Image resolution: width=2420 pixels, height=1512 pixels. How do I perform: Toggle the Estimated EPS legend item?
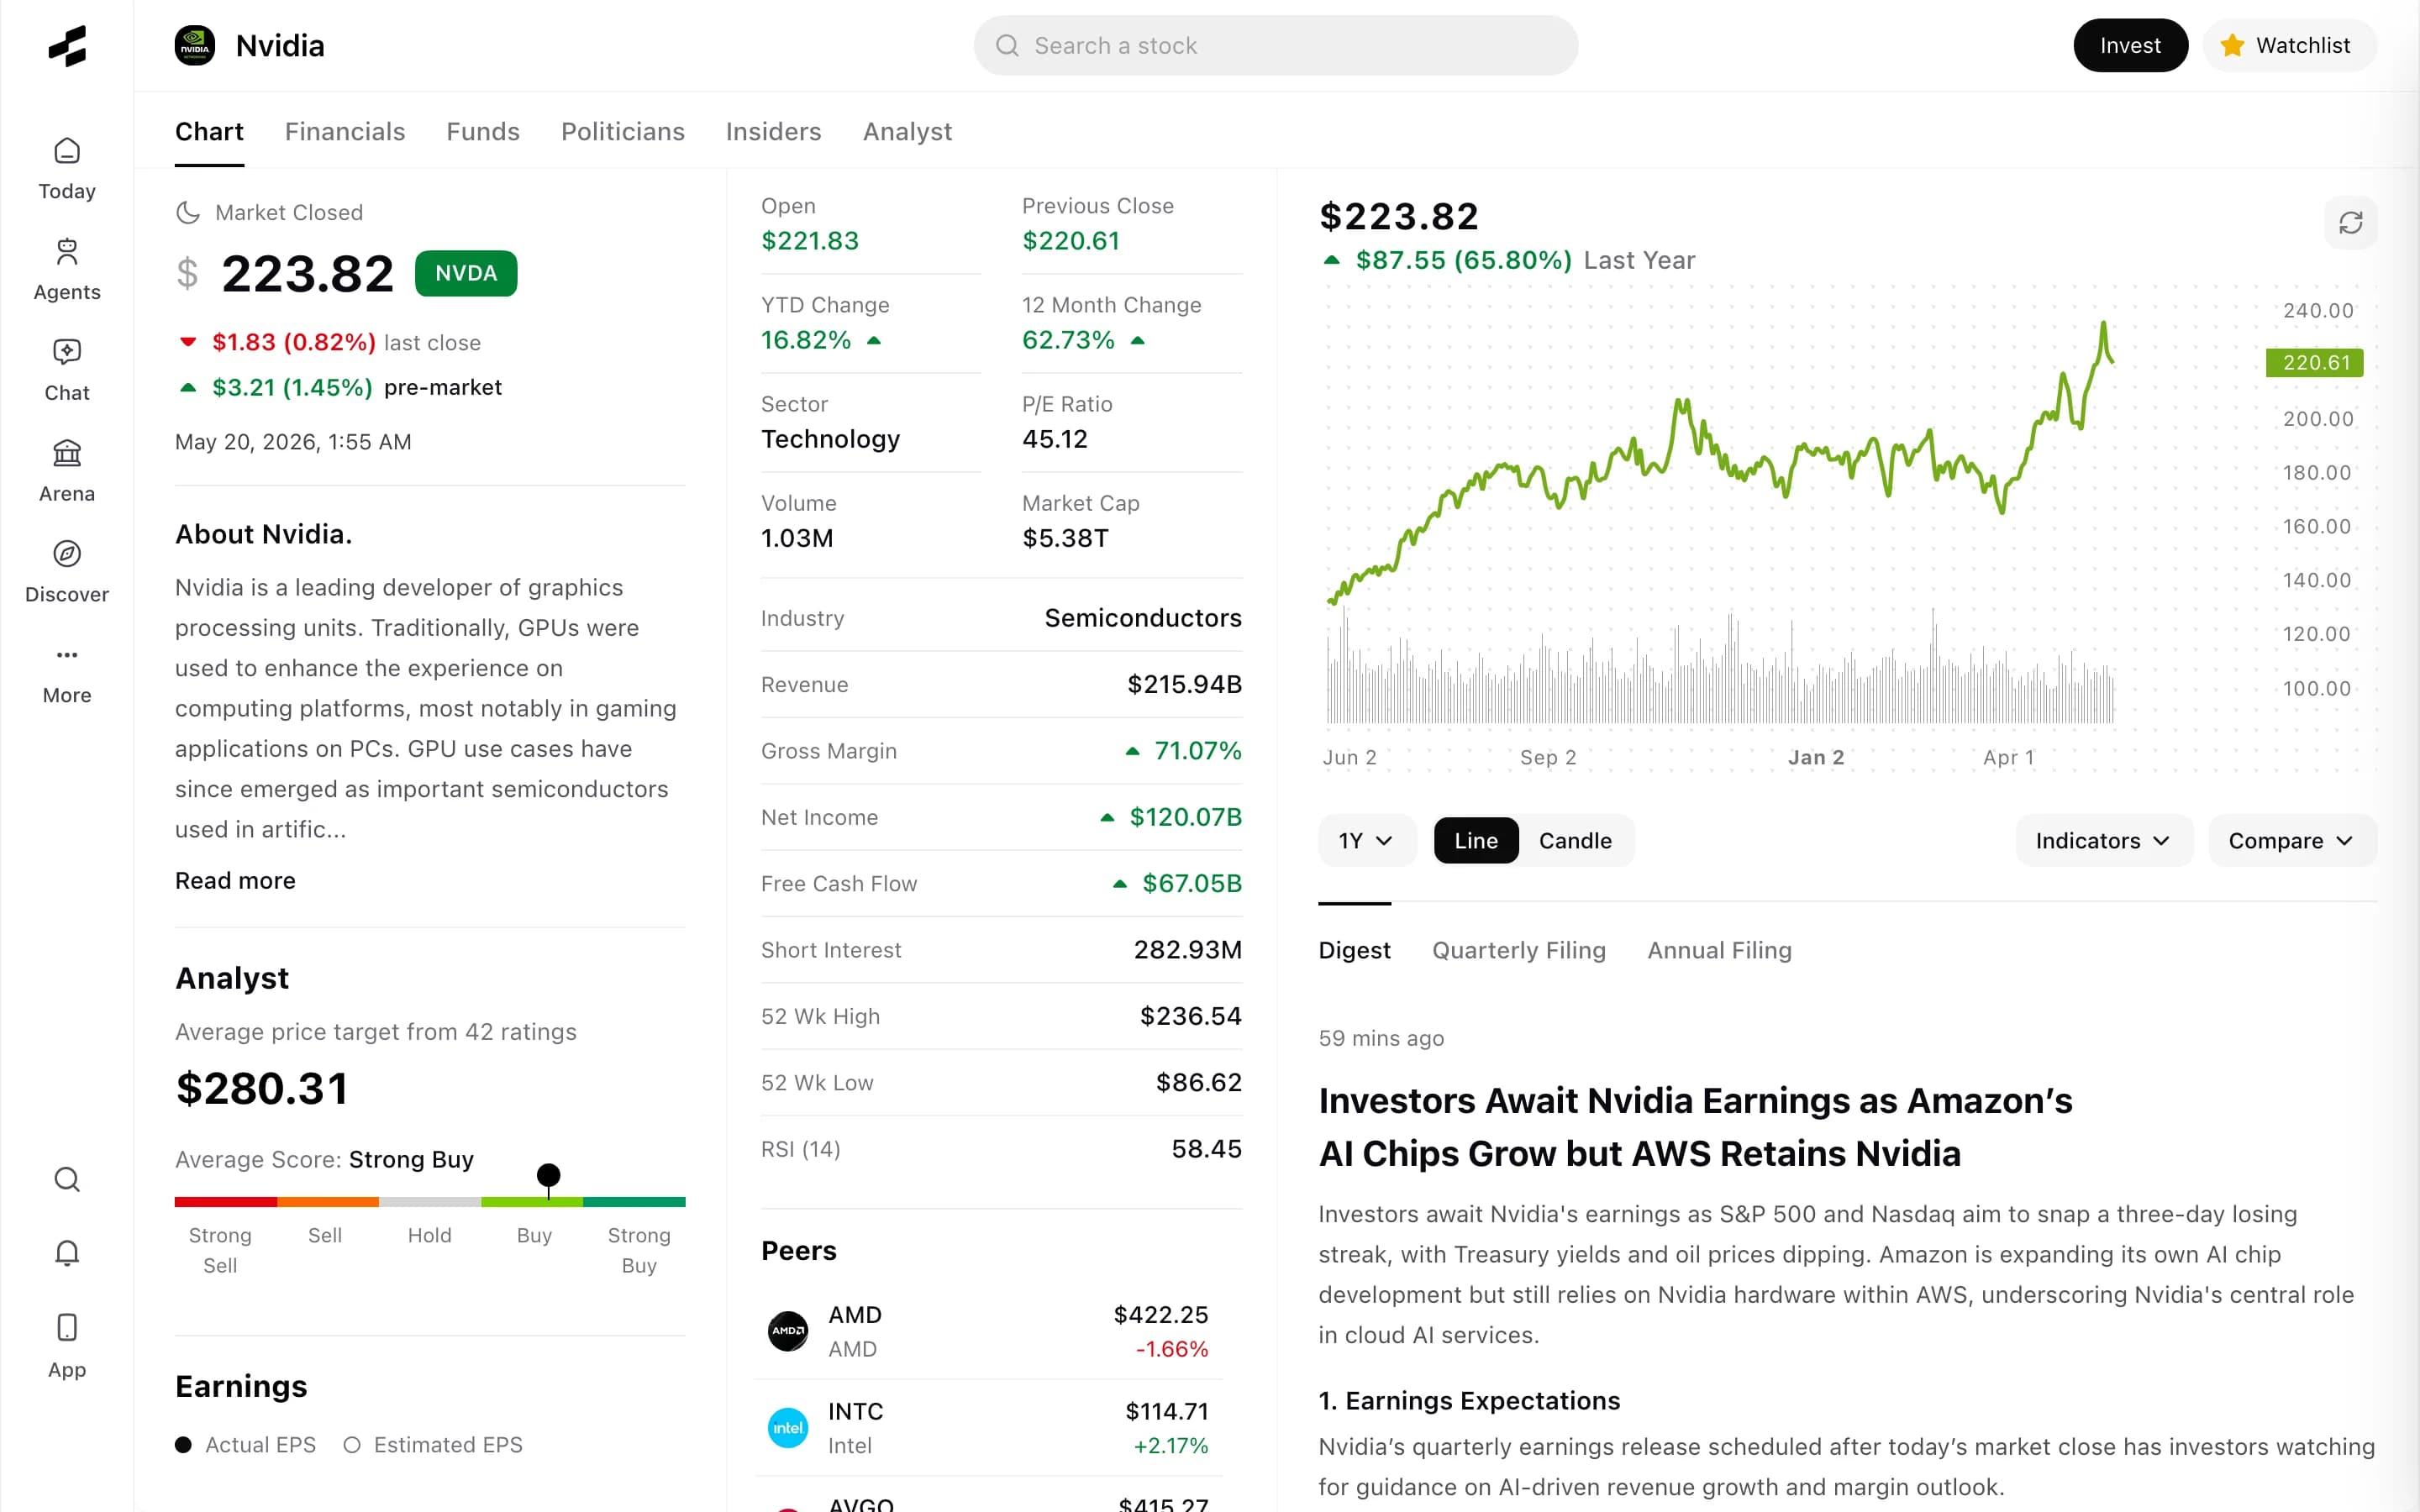(433, 1444)
